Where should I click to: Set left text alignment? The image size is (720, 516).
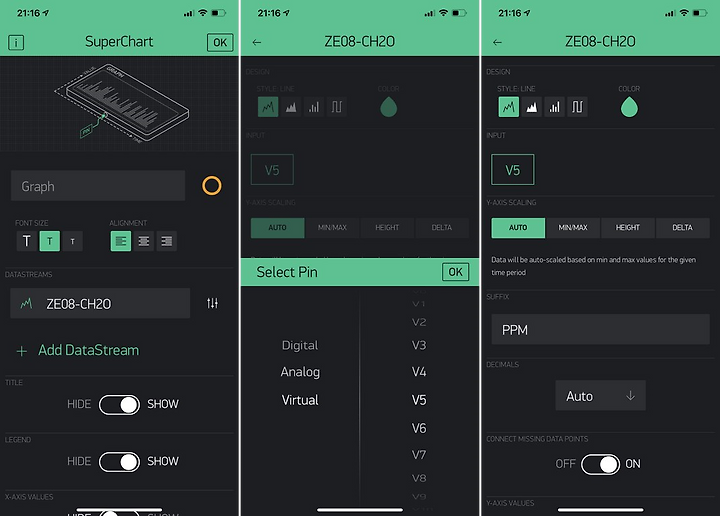121,241
